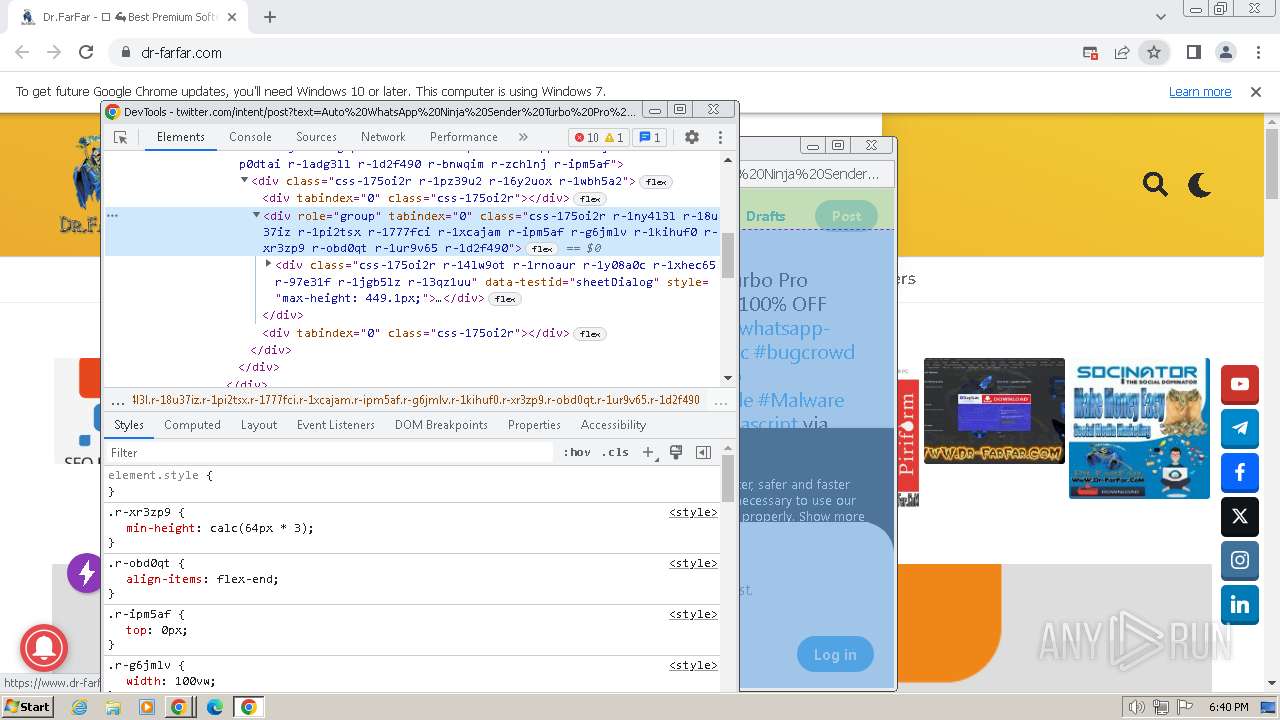1280x720 pixels.
Task: Open website search magnifier icon
Action: pyautogui.click(x=1155, y=184)
